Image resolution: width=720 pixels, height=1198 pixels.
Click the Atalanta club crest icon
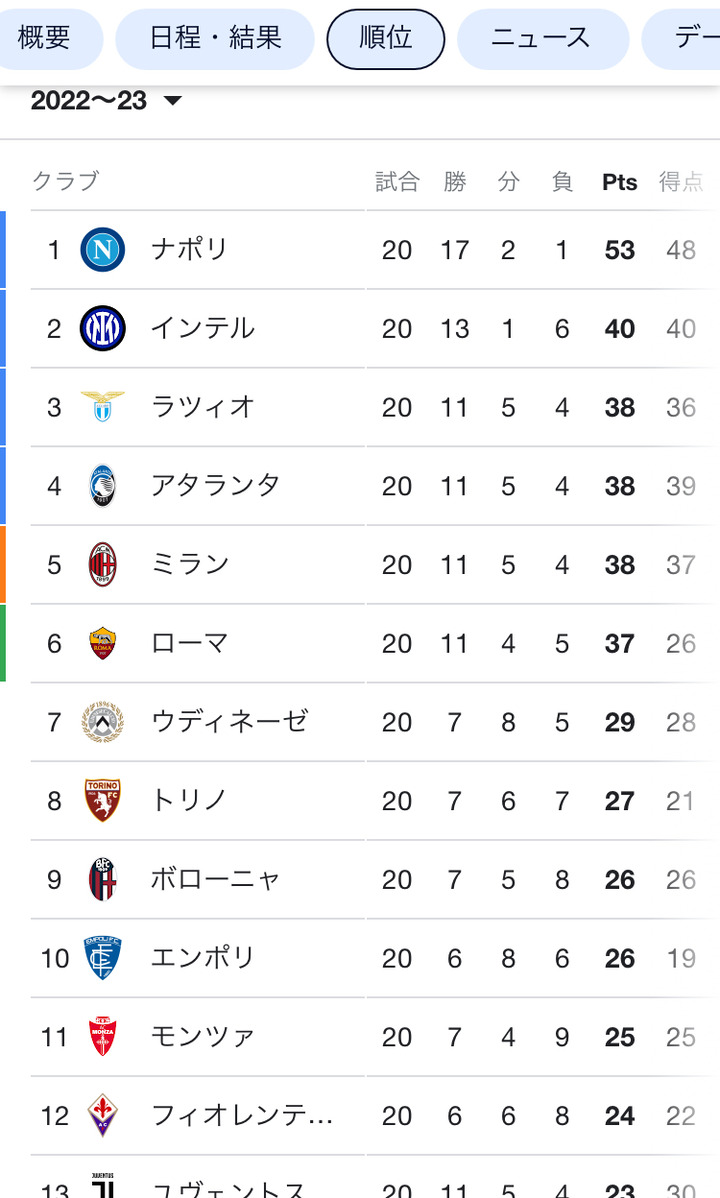click(x=103, y=486)
